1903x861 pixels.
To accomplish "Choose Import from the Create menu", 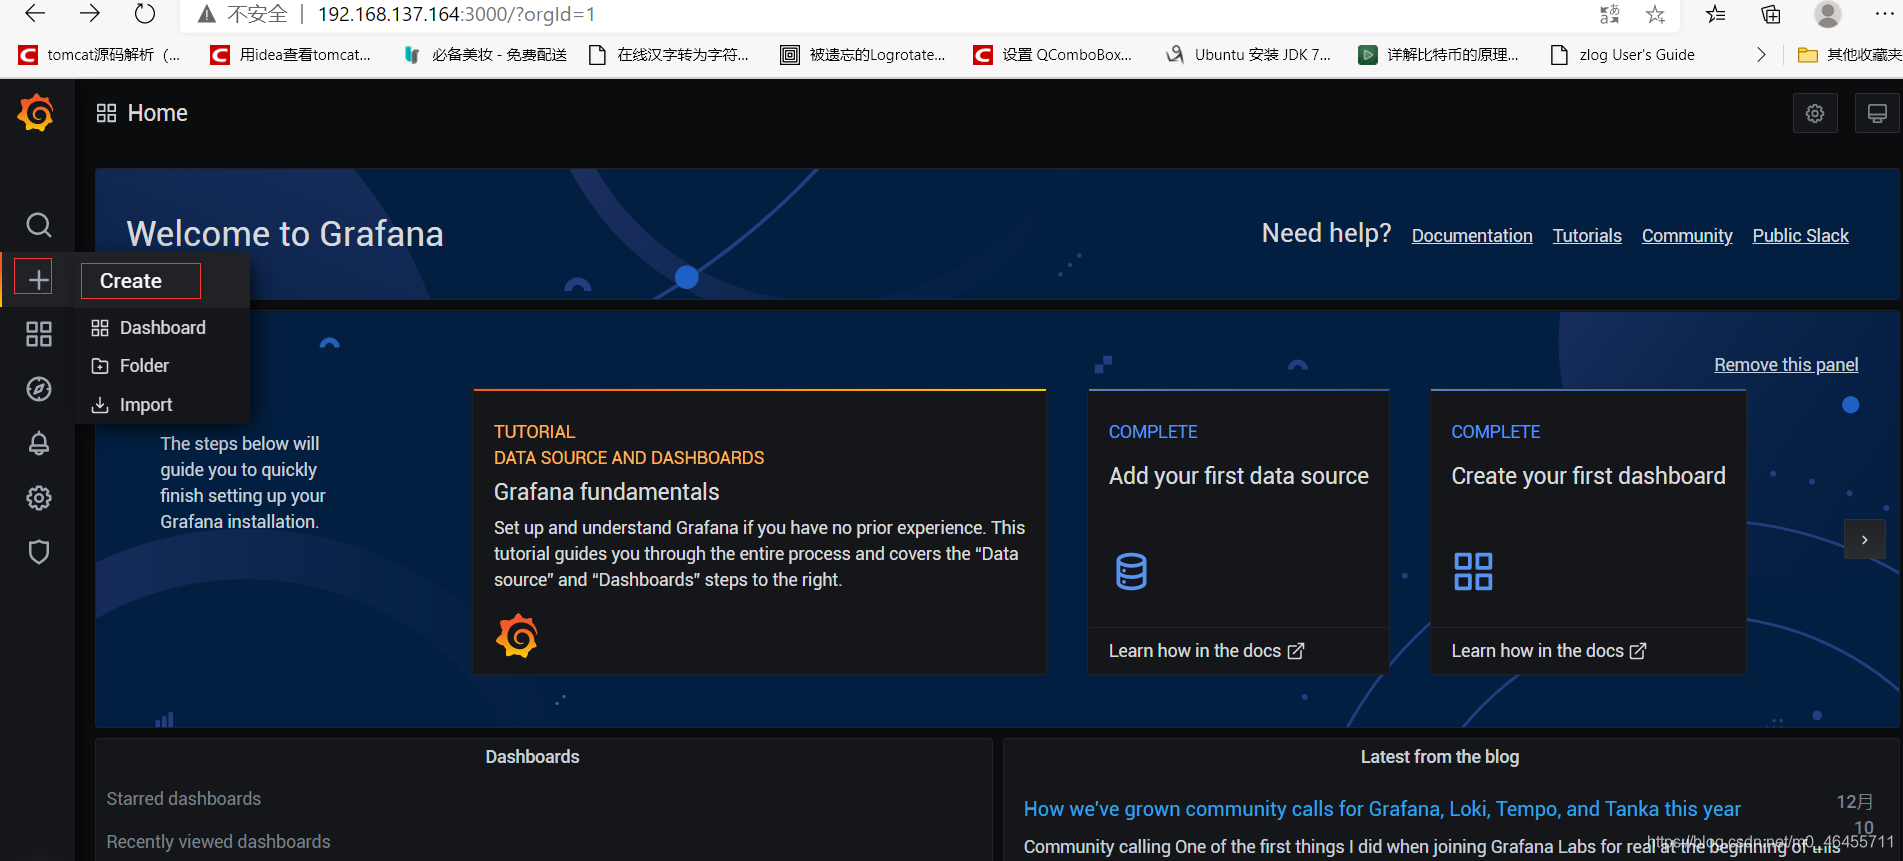I will pyautogui.click(x=162, y=405).
